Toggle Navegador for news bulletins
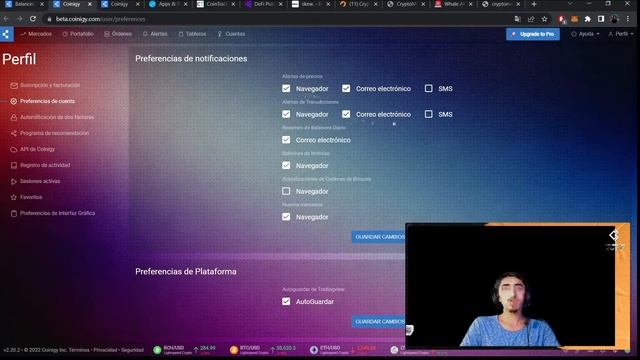Screen dimensions: 640x360 coord(286,166)
